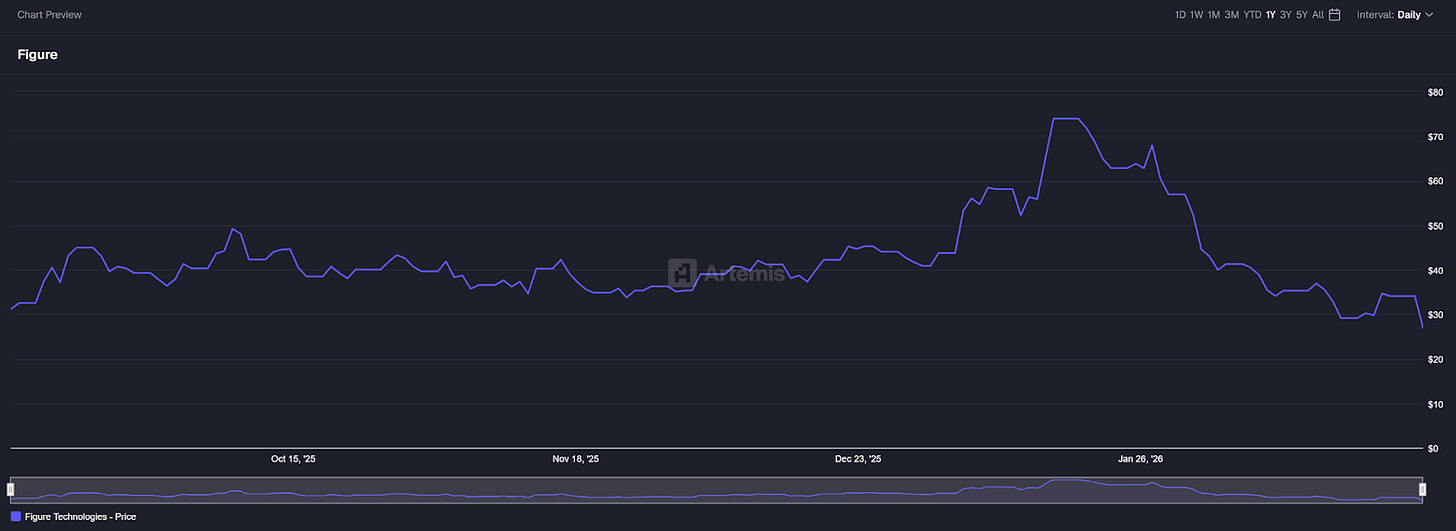
Task: Click the left range slider handle
Action: [11, 489]
